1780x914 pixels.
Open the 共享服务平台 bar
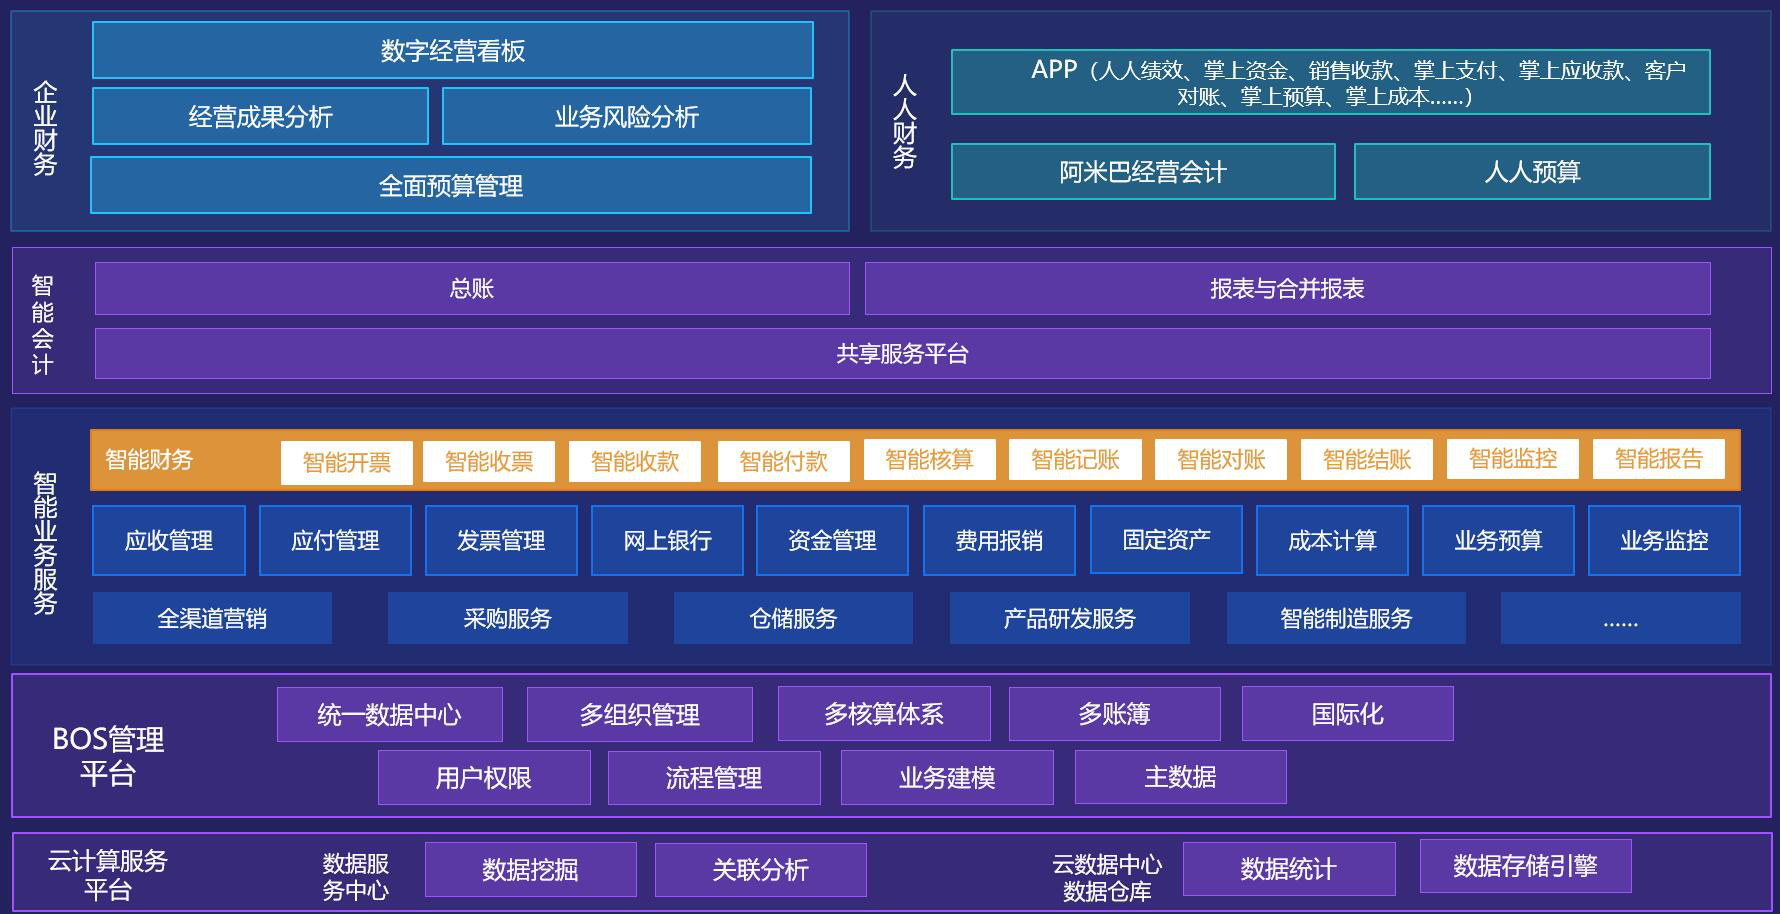tap(902, 354)
